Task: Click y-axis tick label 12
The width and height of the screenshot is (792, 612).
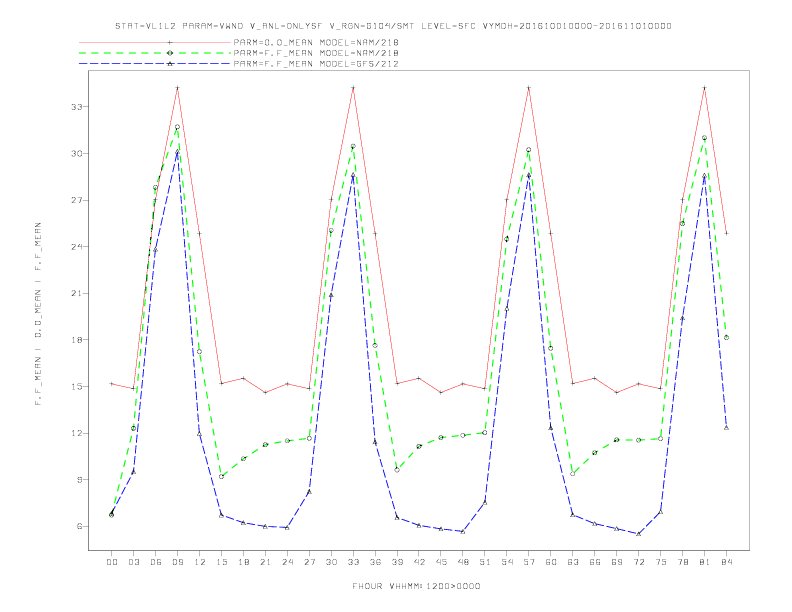Action: [76, 433]
